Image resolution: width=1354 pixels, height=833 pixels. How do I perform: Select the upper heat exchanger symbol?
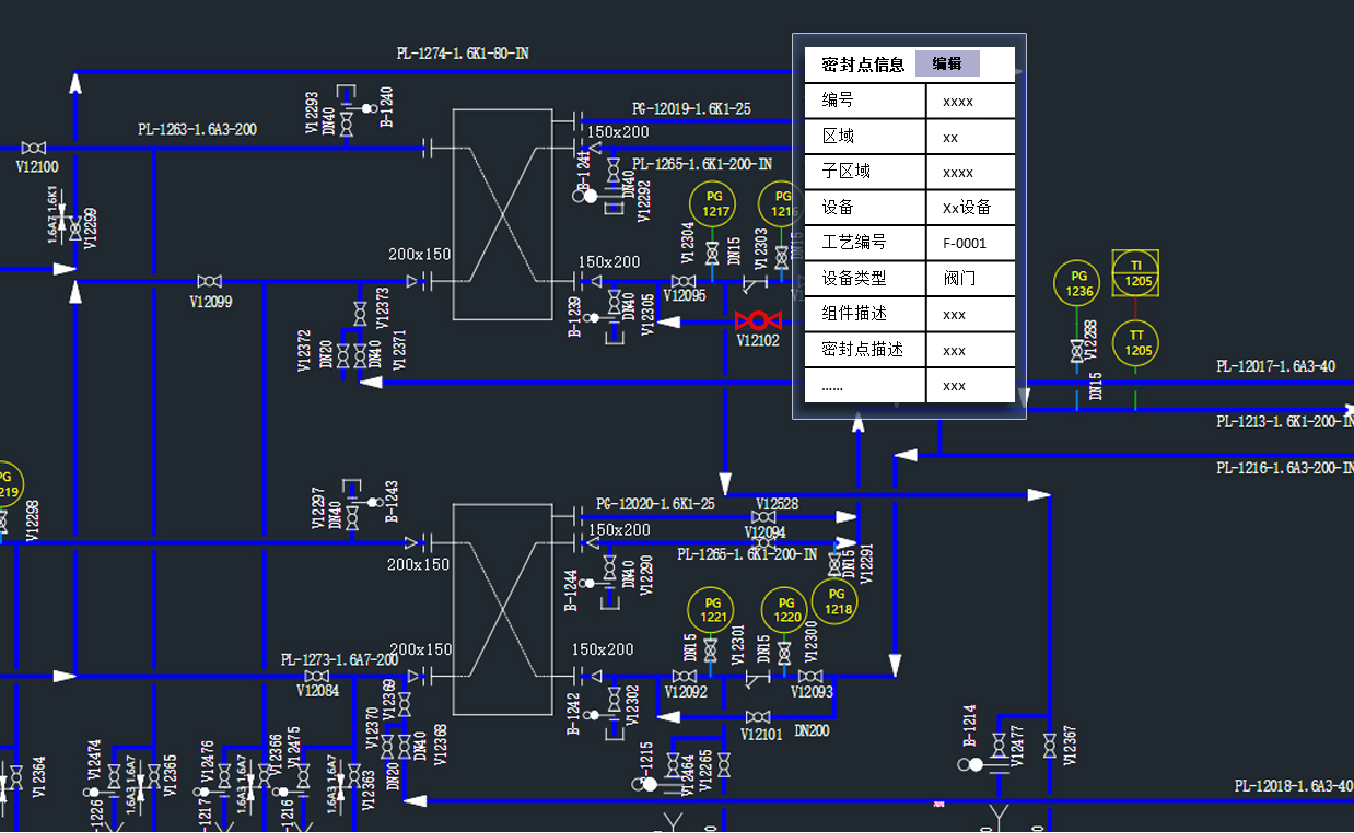click(503, 213)
